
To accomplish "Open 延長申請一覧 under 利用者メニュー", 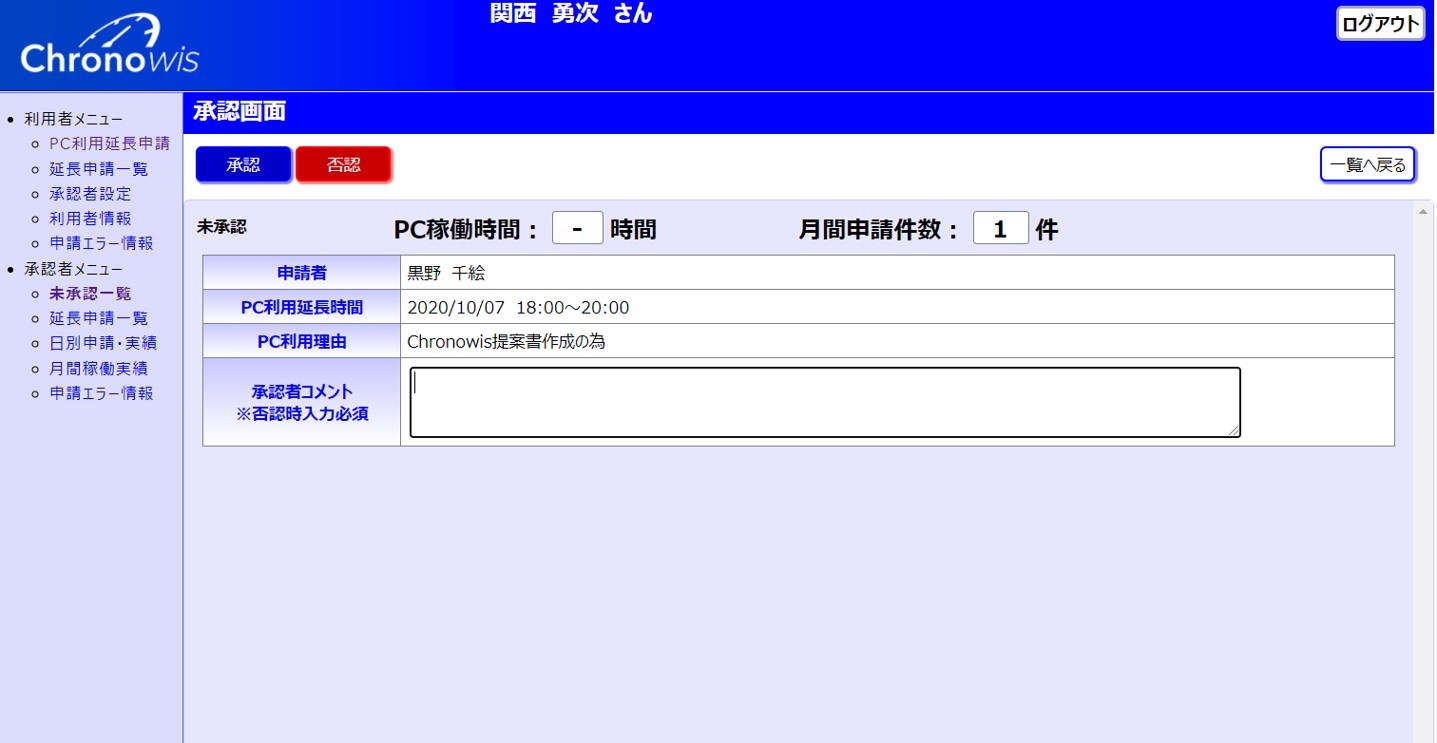I will 98,169.
